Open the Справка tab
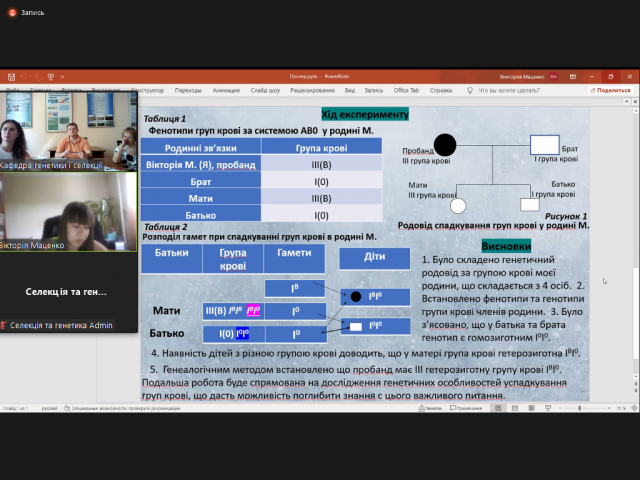Screen dimensions: 640x480 pos(443,89)
